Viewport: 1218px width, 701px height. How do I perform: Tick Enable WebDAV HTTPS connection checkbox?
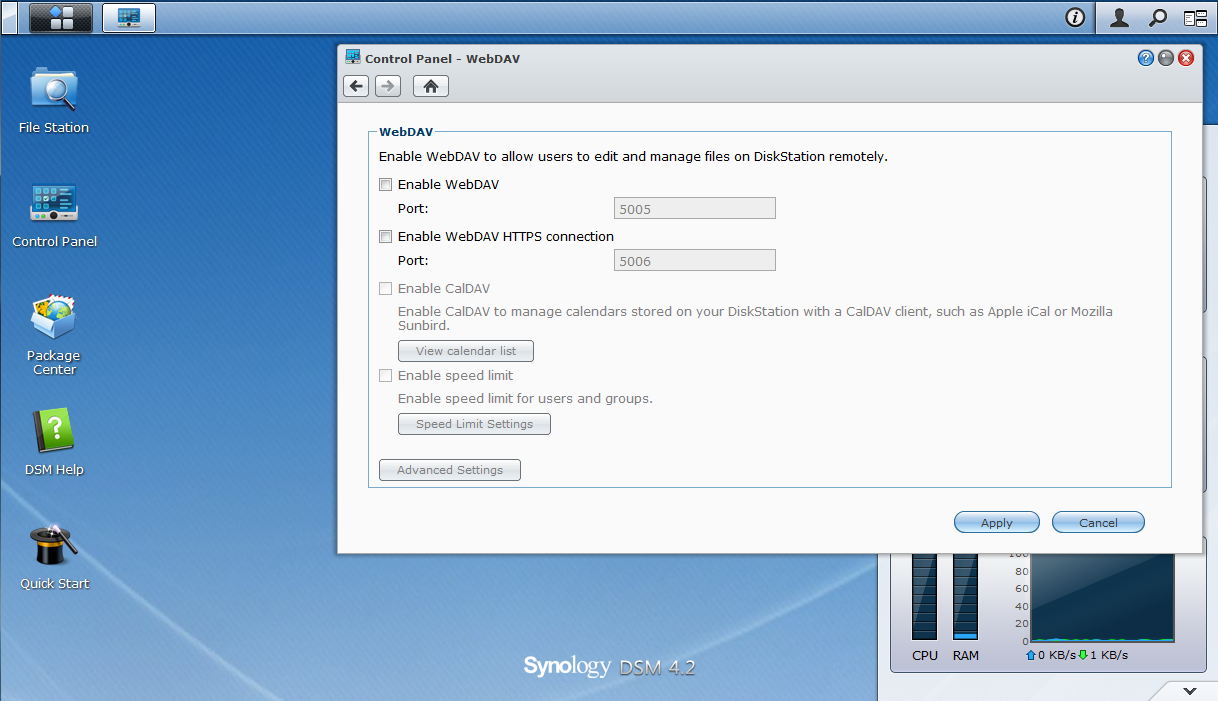point(385,237)
